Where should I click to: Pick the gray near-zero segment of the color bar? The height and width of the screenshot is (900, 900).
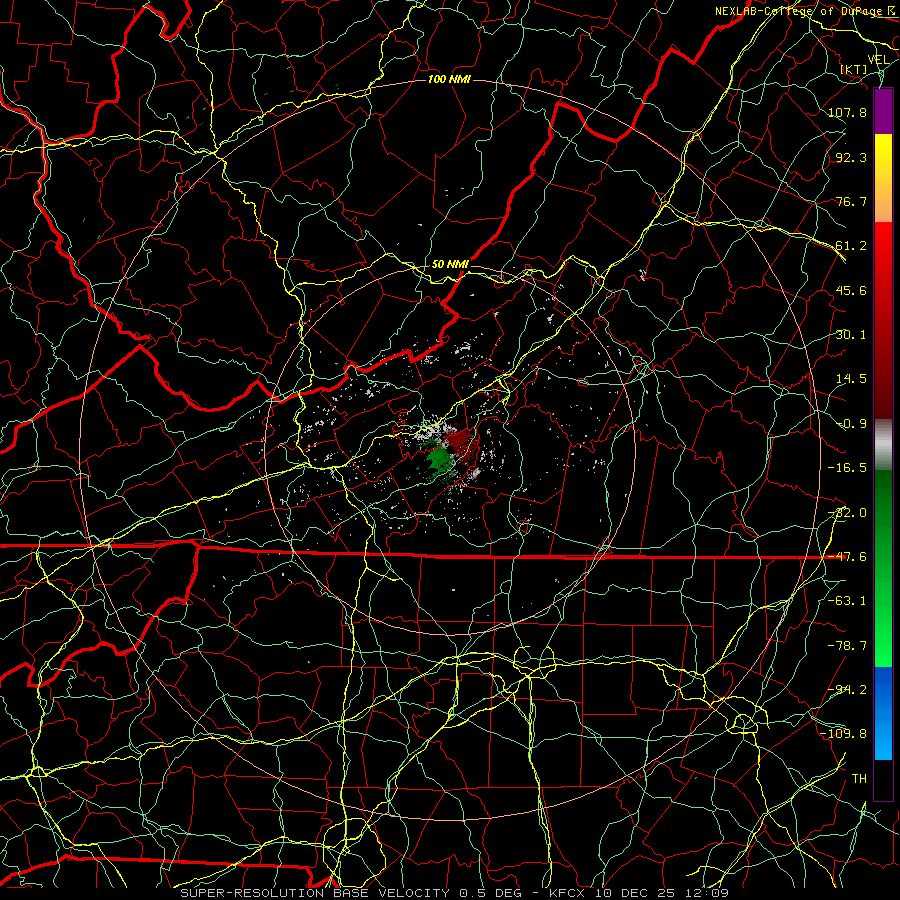(883, 444)
